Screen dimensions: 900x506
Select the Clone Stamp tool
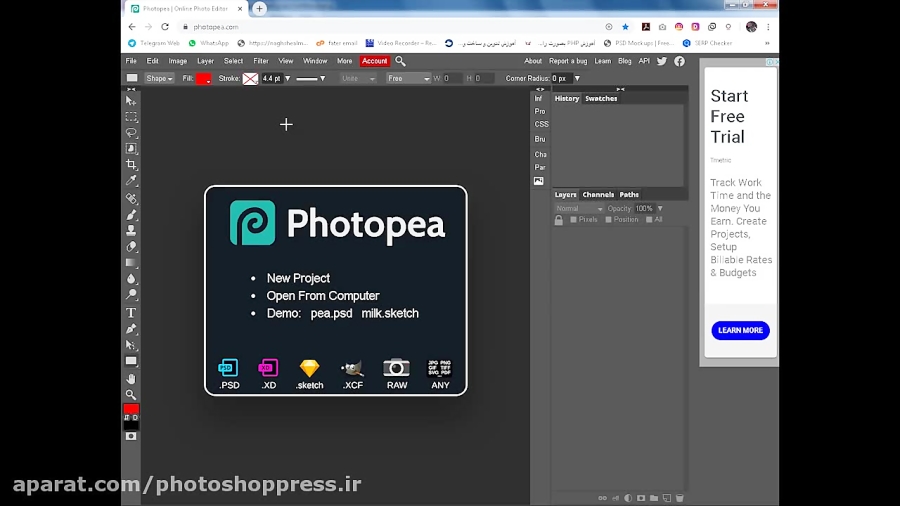[131, 231]
